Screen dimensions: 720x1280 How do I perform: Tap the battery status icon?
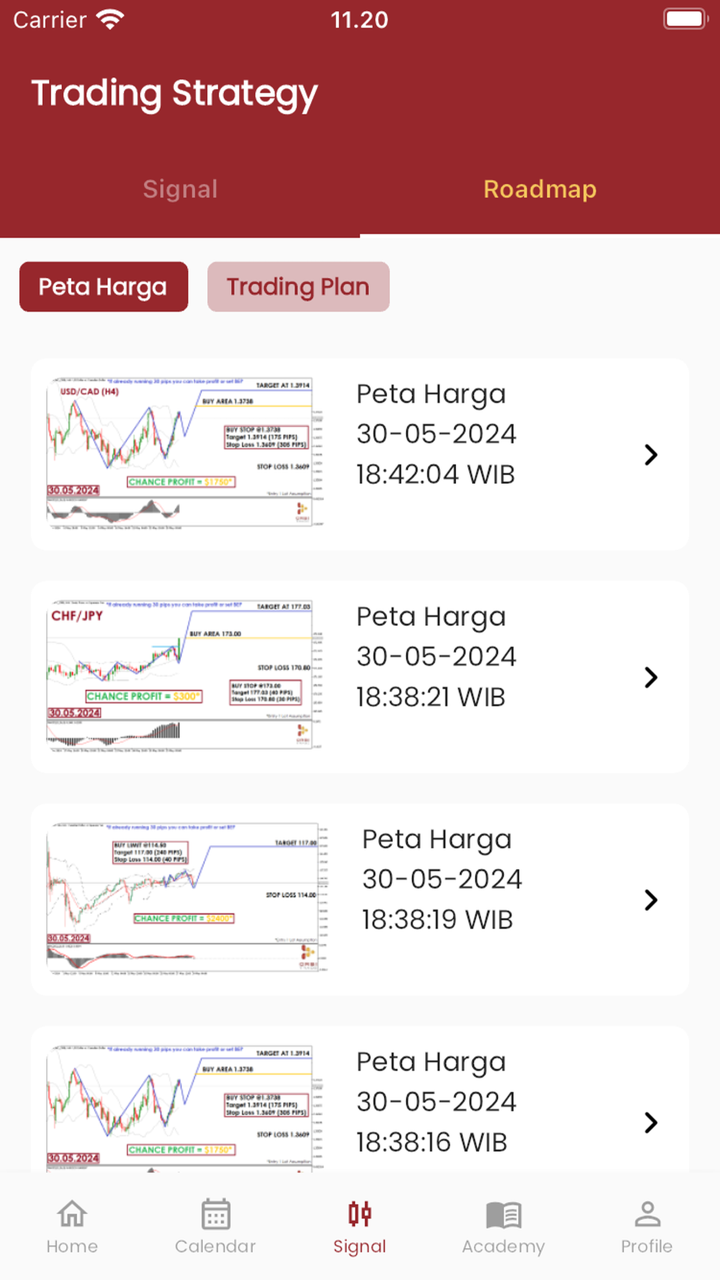tap(685, 20)
